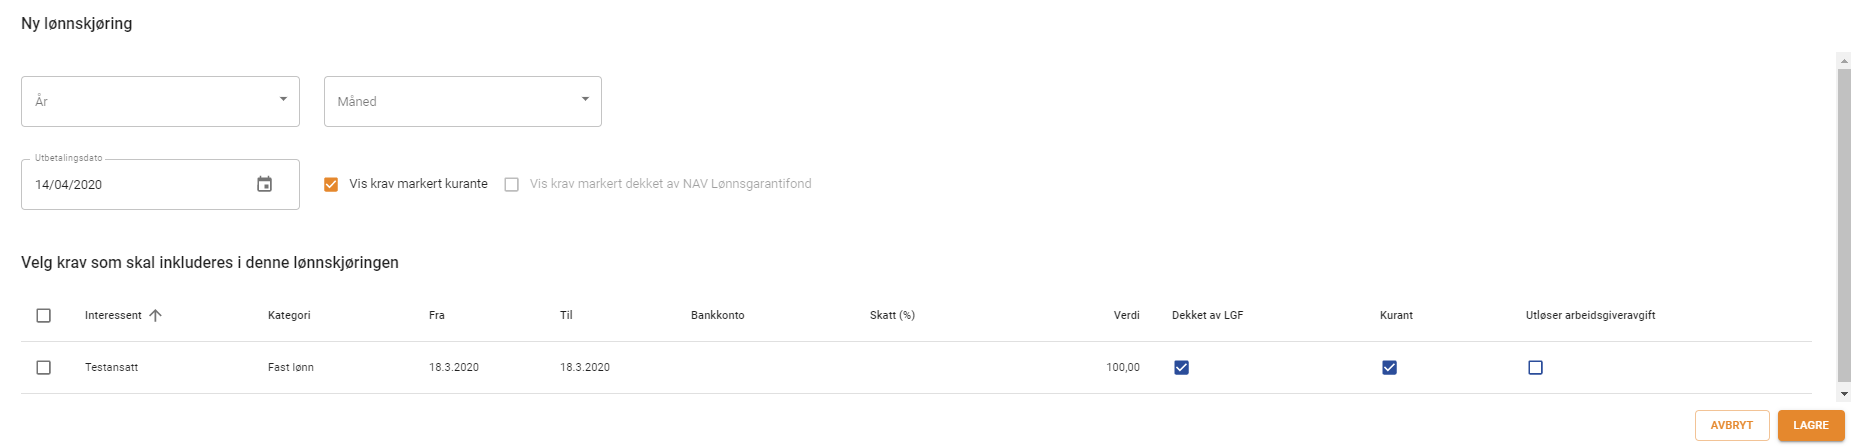Sort by Interessent column arrow

click(x=155, y=315)
